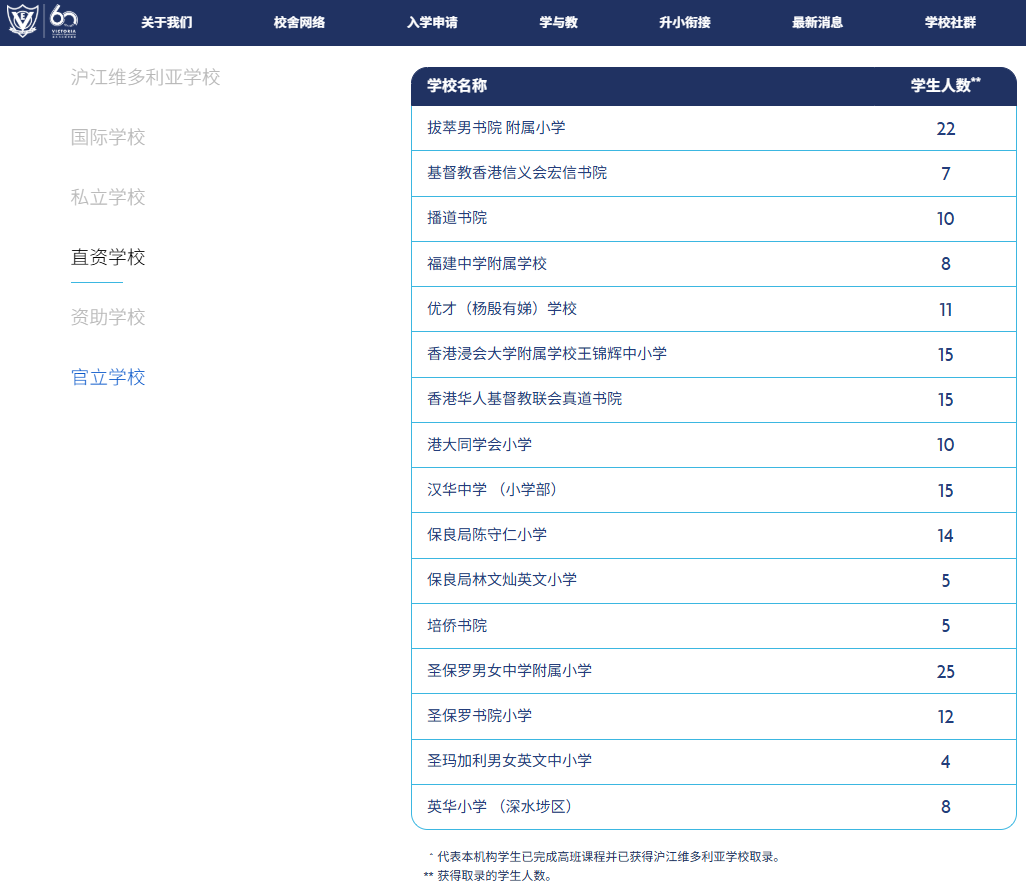
Task: Click student count 4 for 圣玛加利
Action: point(946,762)
